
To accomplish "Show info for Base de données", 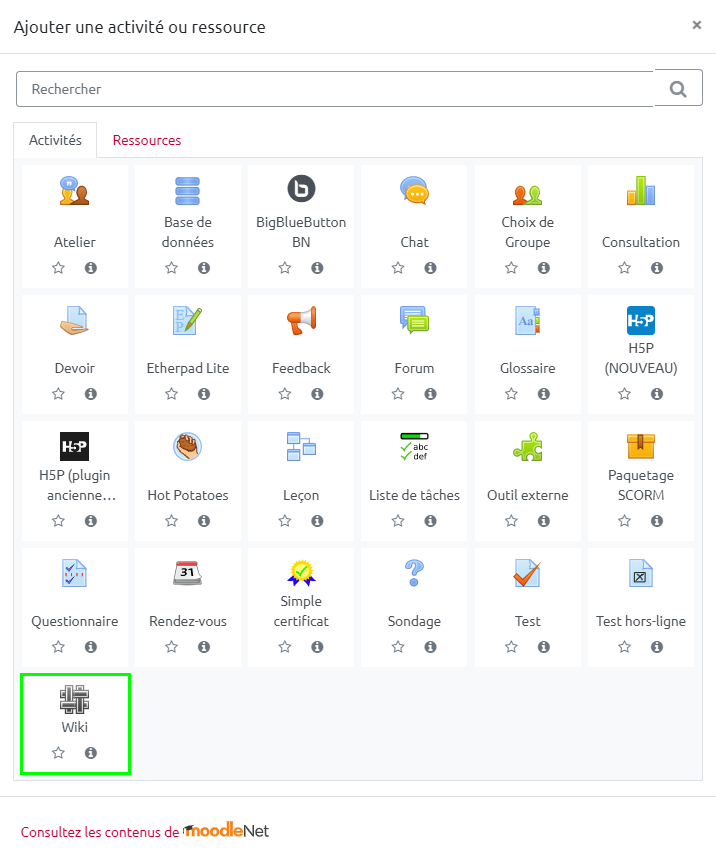I will click(x=204, y=268).
